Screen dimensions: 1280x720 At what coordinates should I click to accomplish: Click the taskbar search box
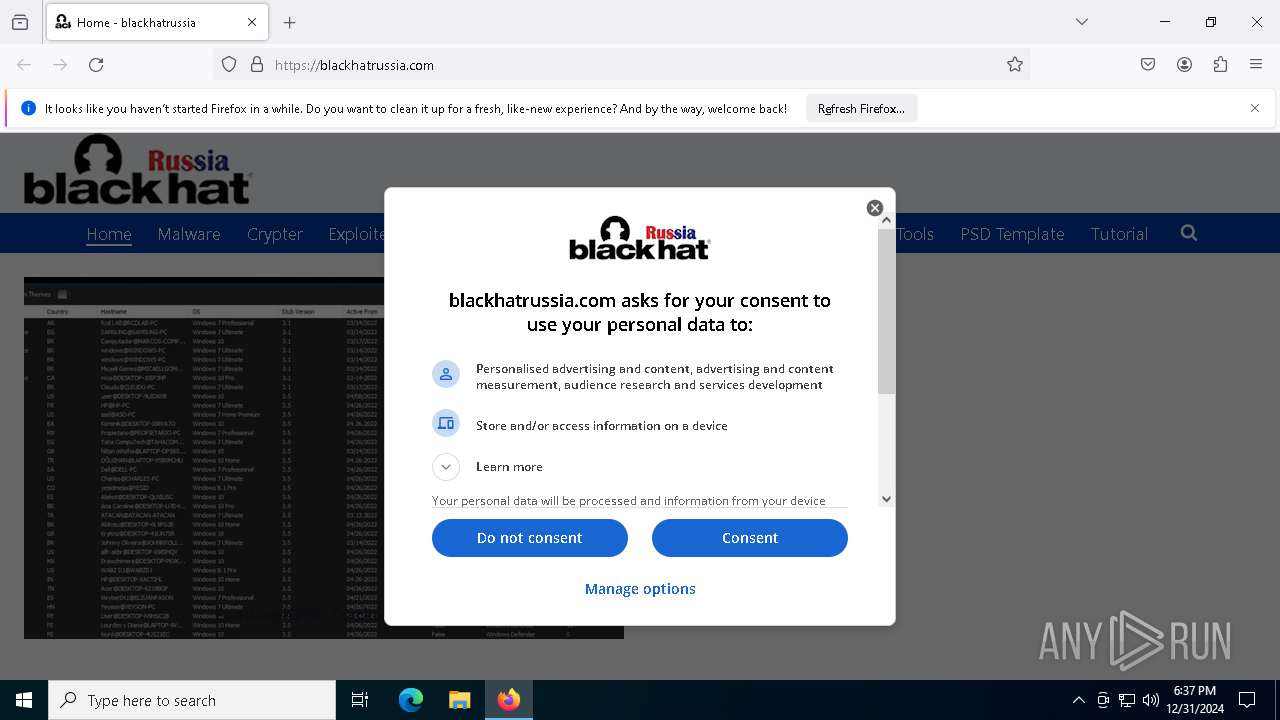tap(192, 700)
